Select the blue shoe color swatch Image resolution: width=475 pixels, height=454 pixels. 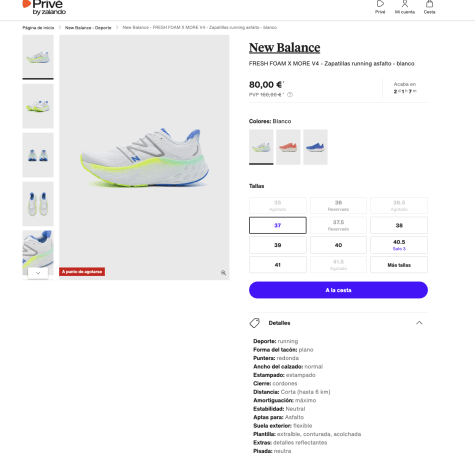click(315, 147)
